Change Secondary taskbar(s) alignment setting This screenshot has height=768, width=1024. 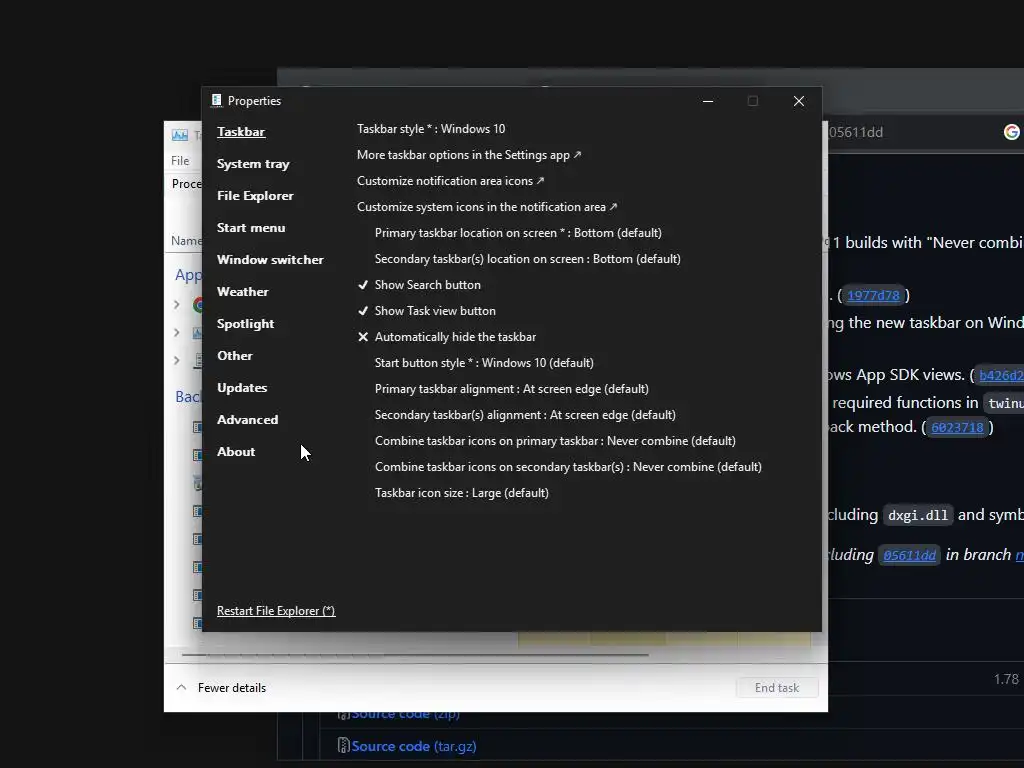tap(525, 415)
